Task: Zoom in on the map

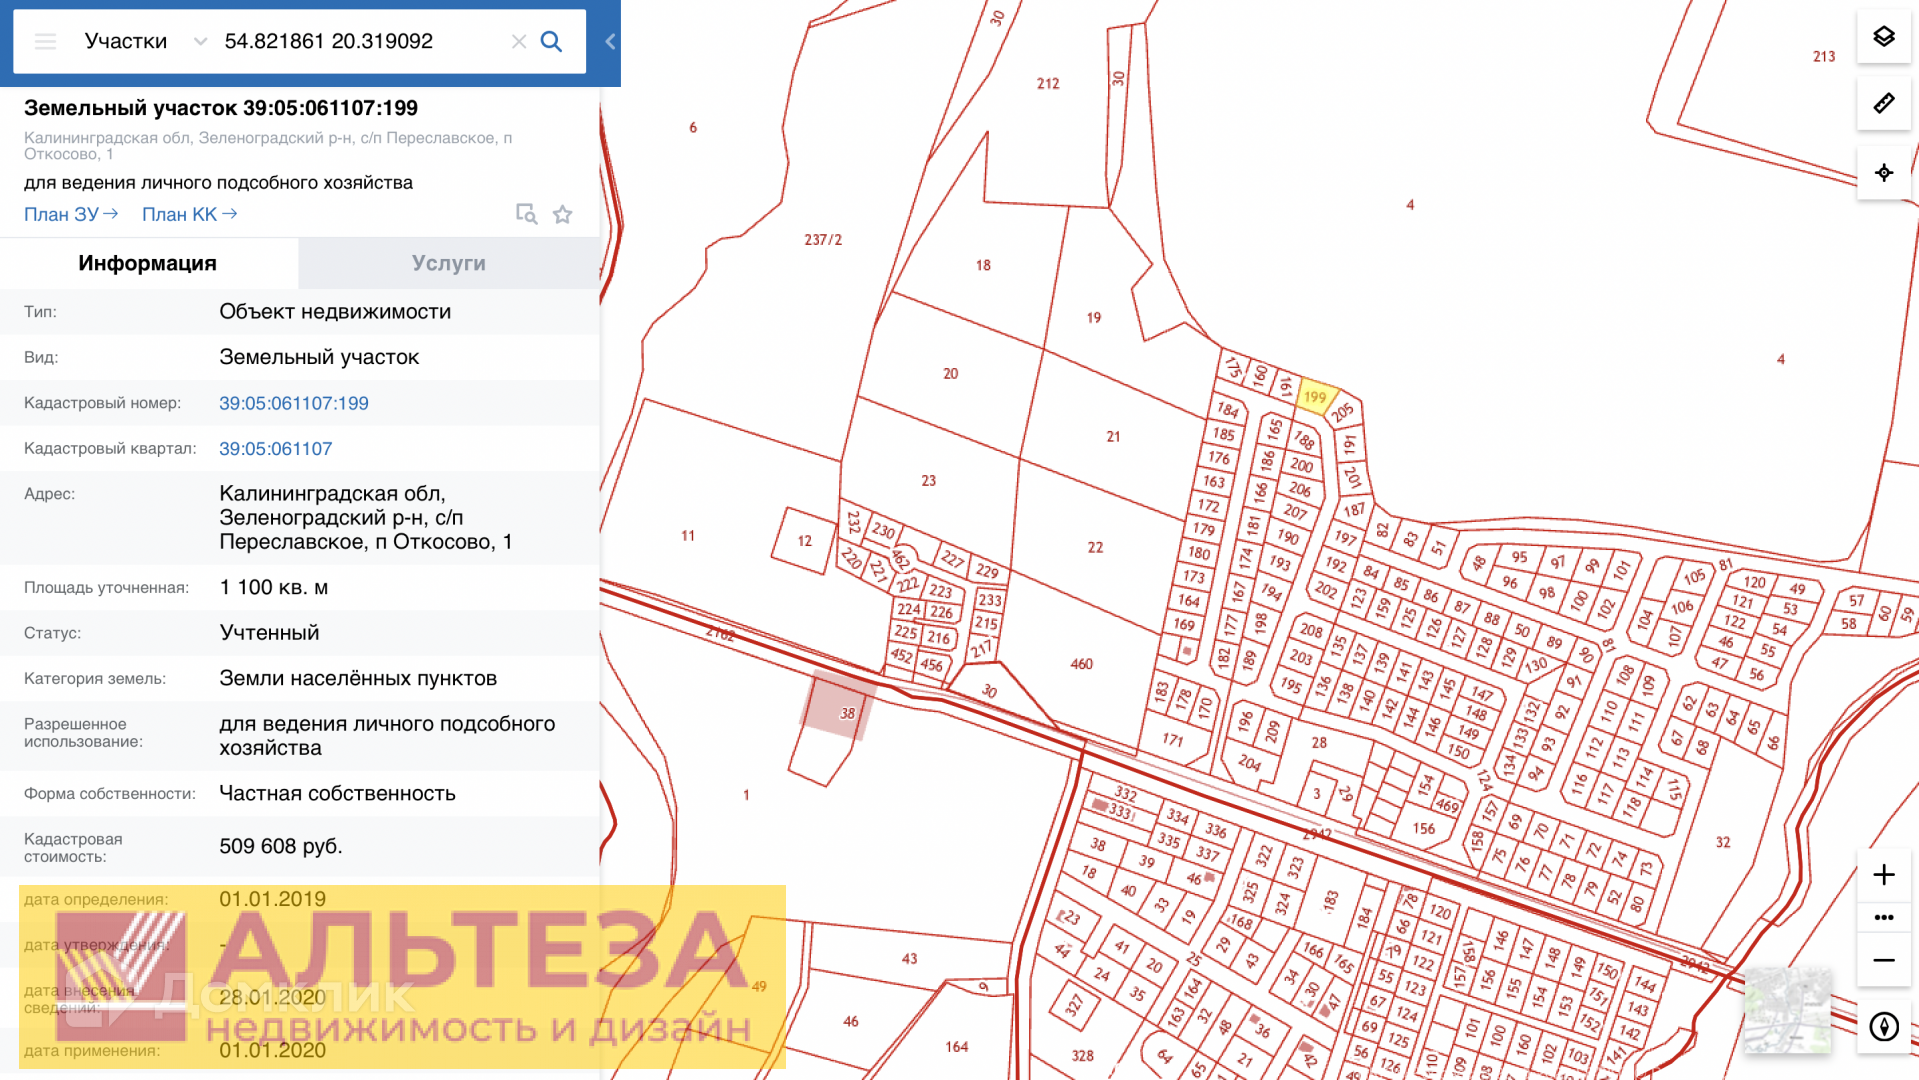Action: coord(1884,875)
